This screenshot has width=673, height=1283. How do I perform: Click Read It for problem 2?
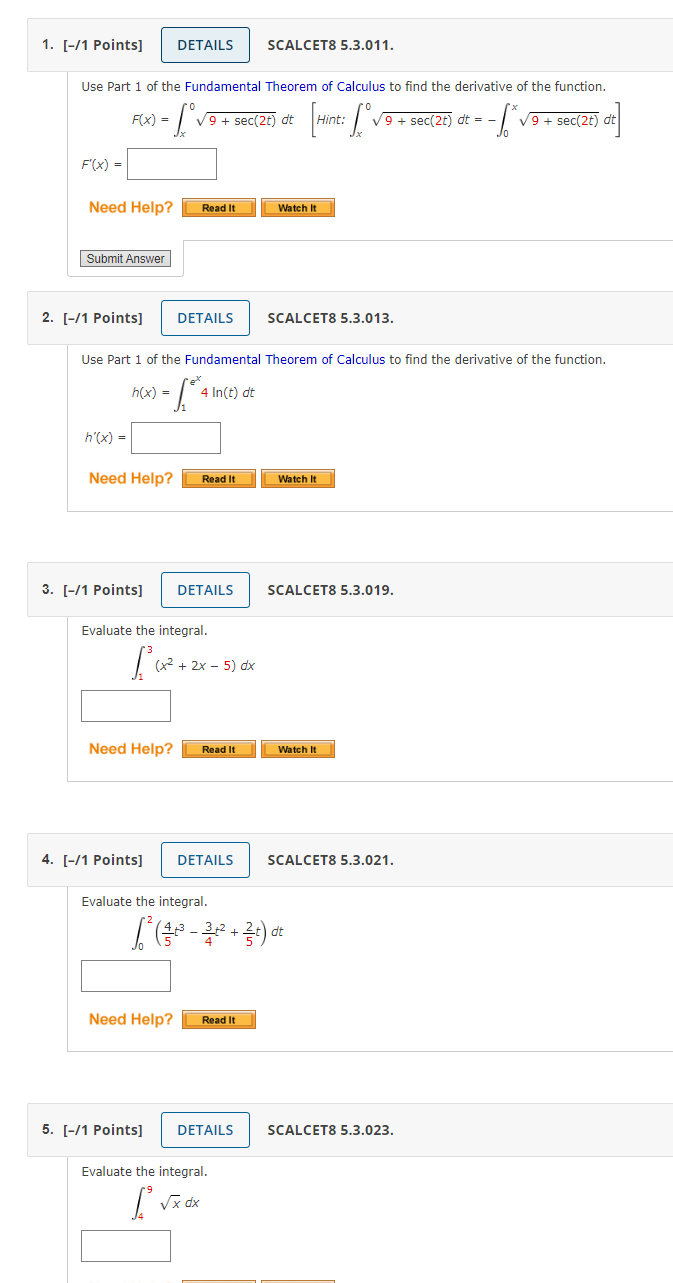(218, 478)
